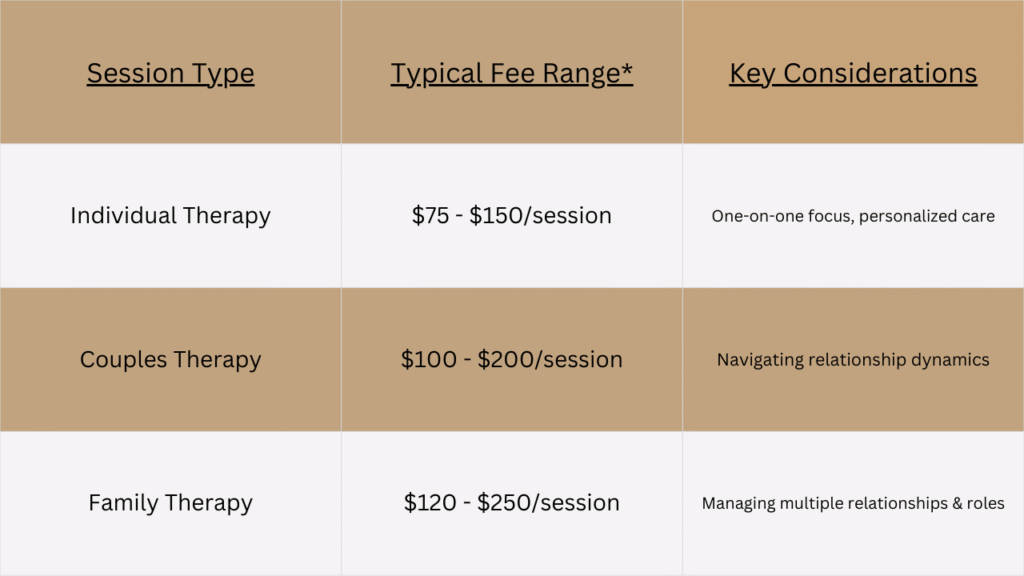Click the $120 - $250/session fee cell
The width and height of the screenshot is (1024, 576).
[x=511, y=503]
